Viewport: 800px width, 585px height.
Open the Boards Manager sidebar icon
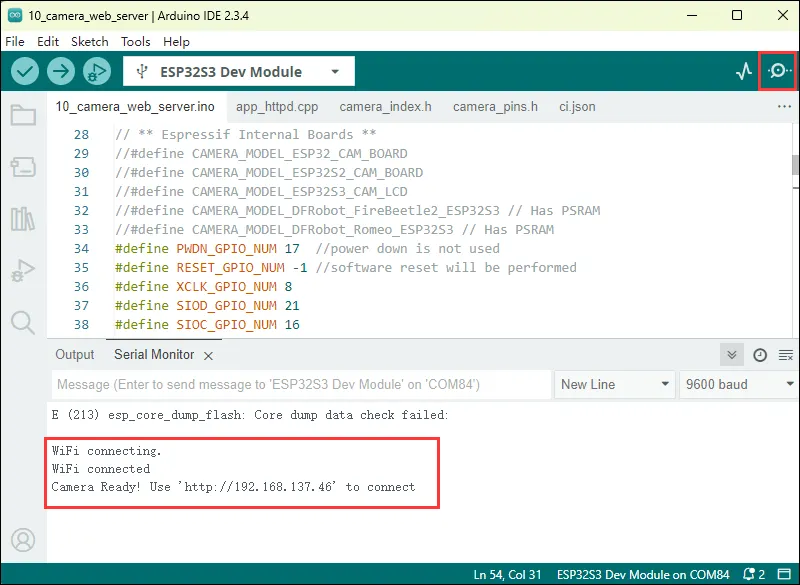coord(22,167)
